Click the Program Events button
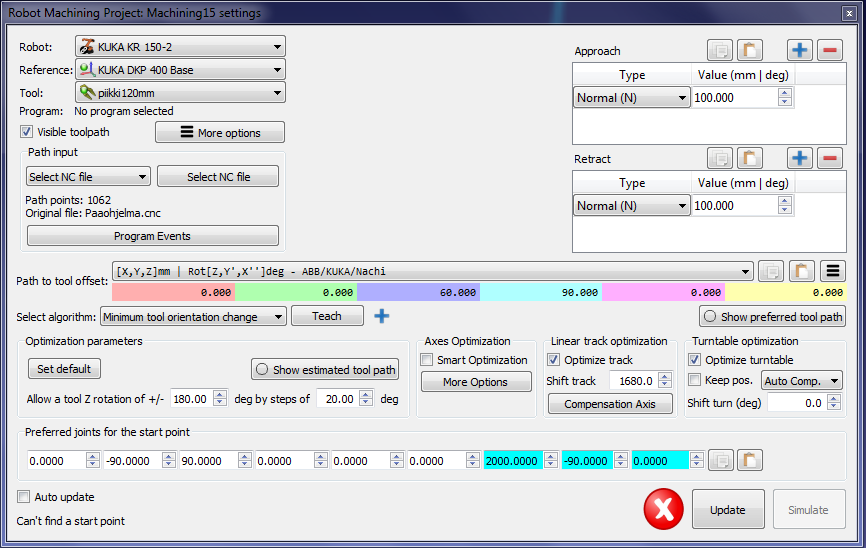The width and height of the screenshot is (866, 548). 153,236
